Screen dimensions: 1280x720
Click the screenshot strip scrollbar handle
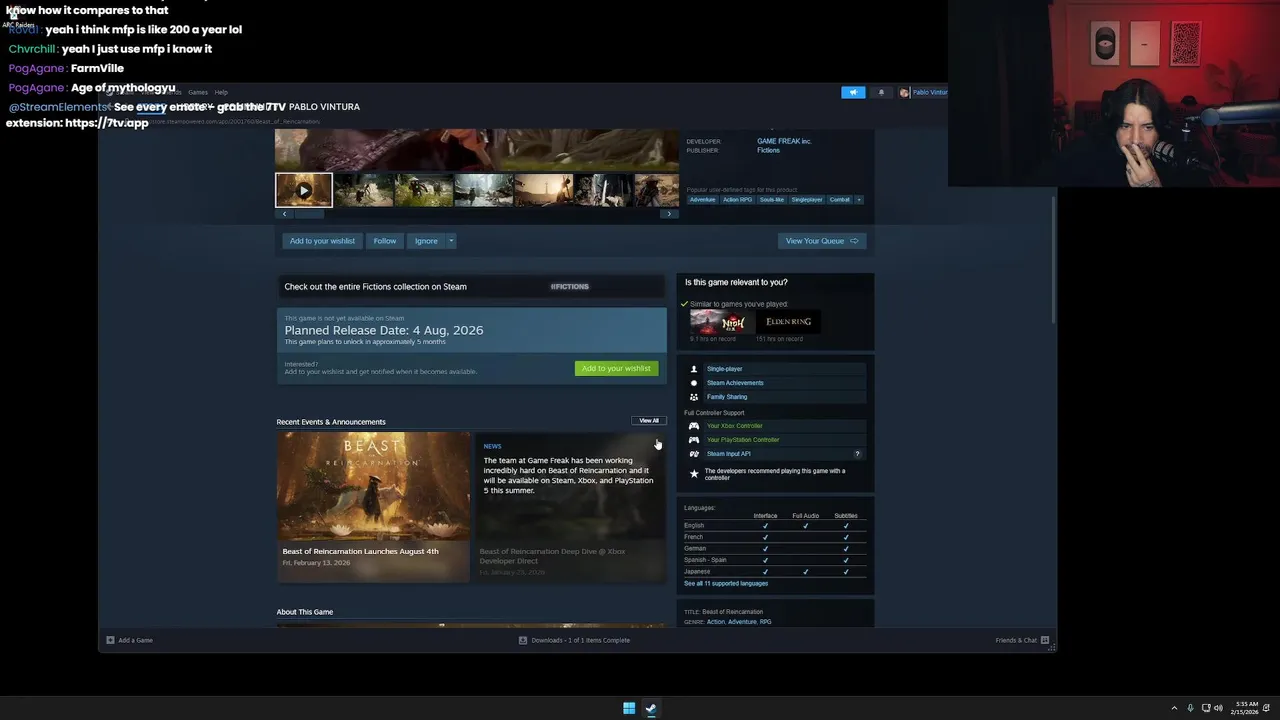[x=309, y=214]
